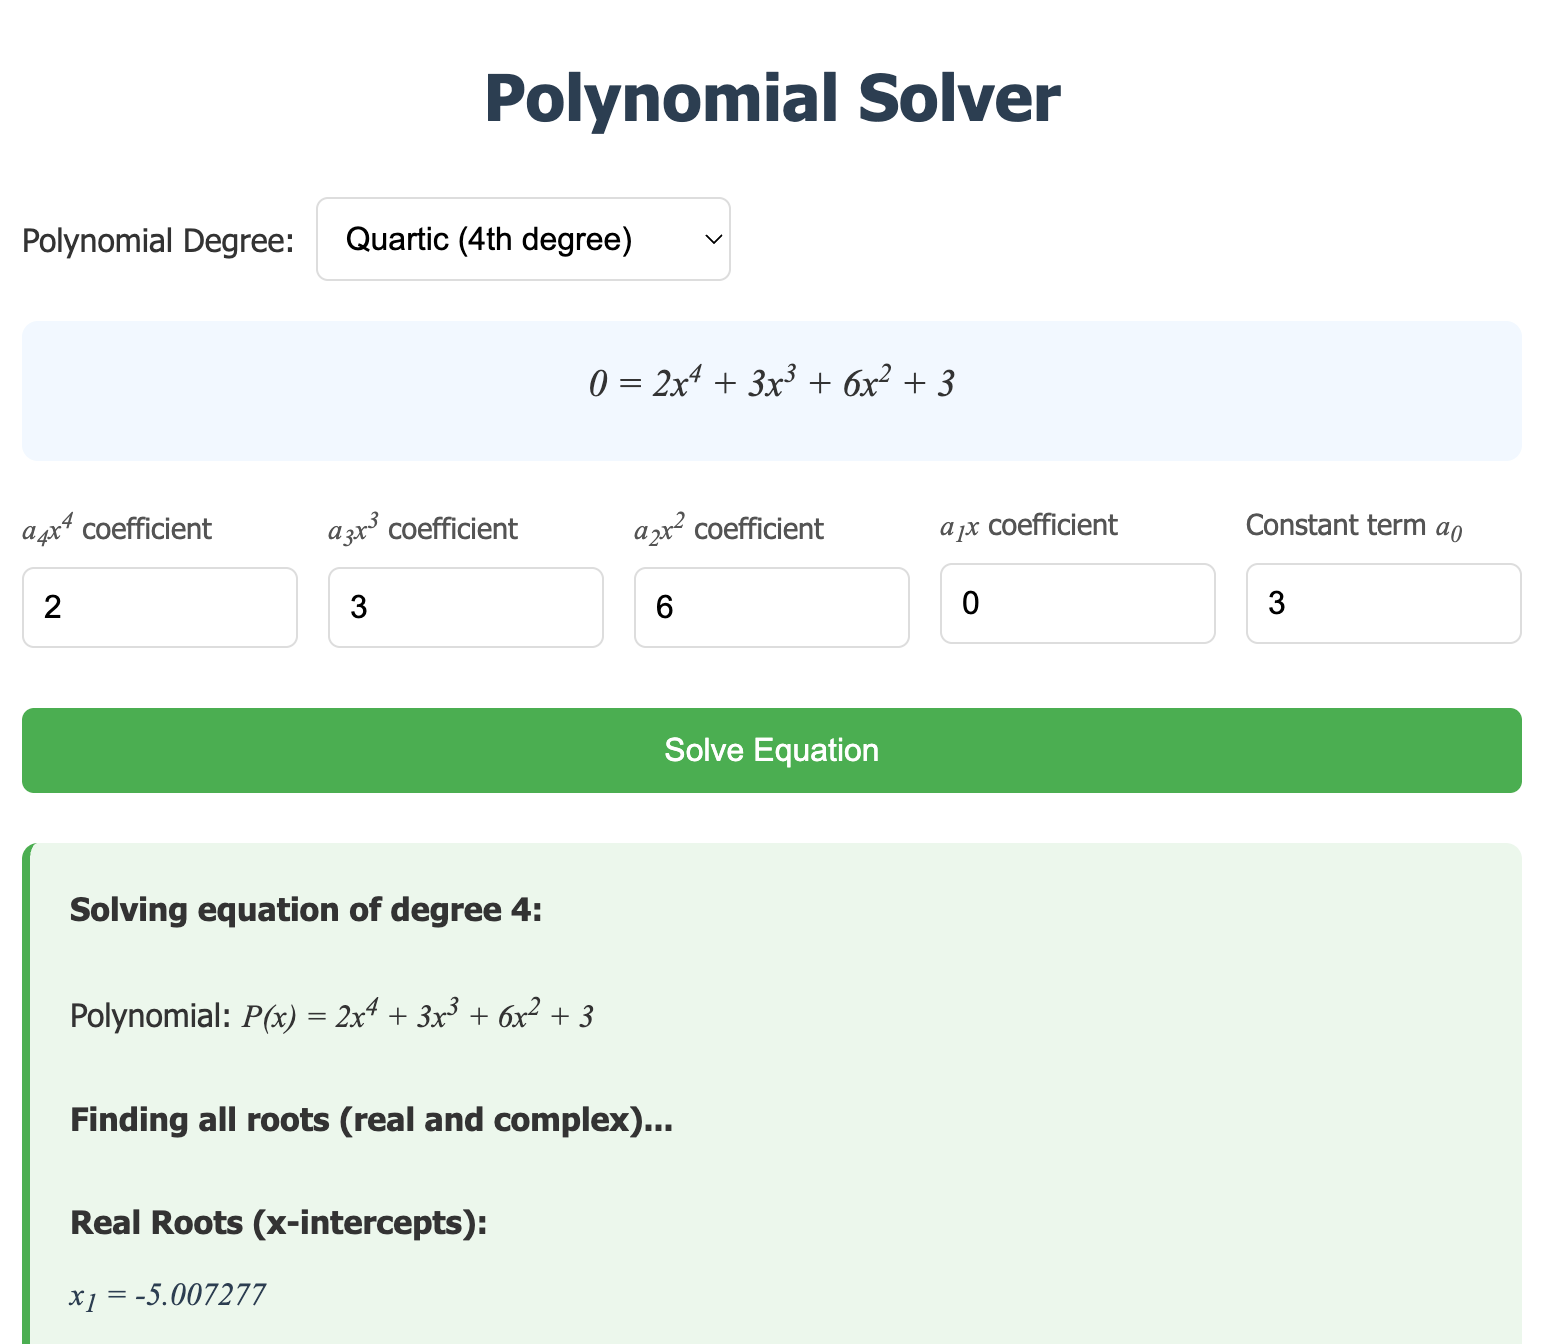1564x1344 pixels.
Task: Click the a2x² coefficient label
Action: pos(729,528)
